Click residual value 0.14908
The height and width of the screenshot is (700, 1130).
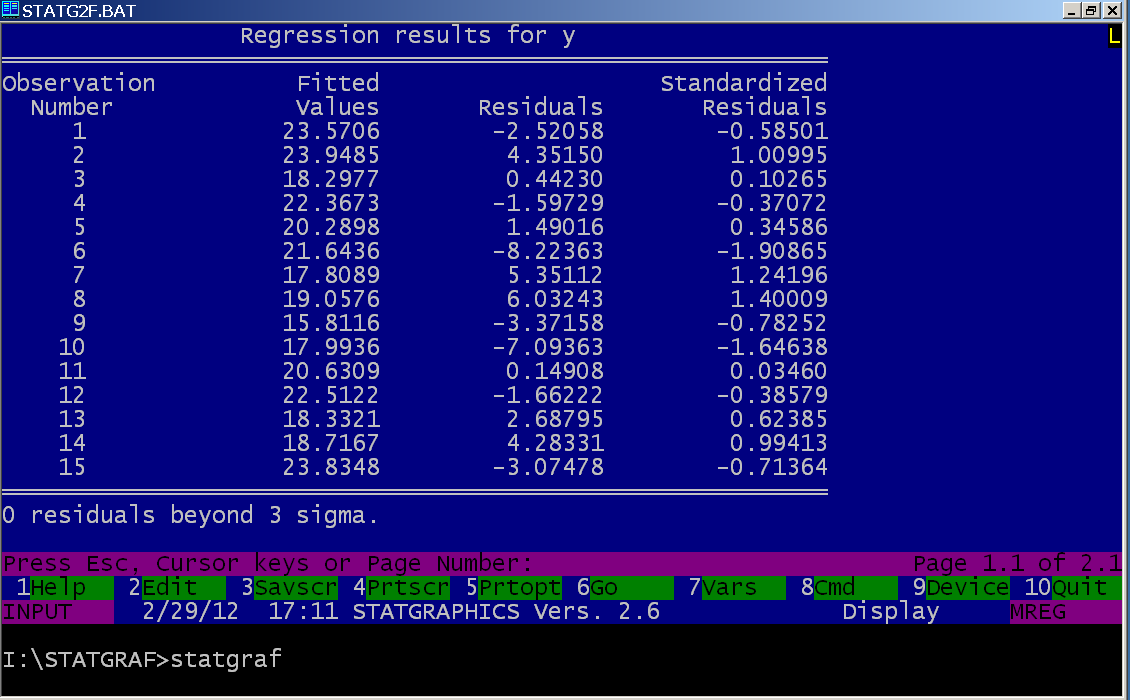[555, 371]
